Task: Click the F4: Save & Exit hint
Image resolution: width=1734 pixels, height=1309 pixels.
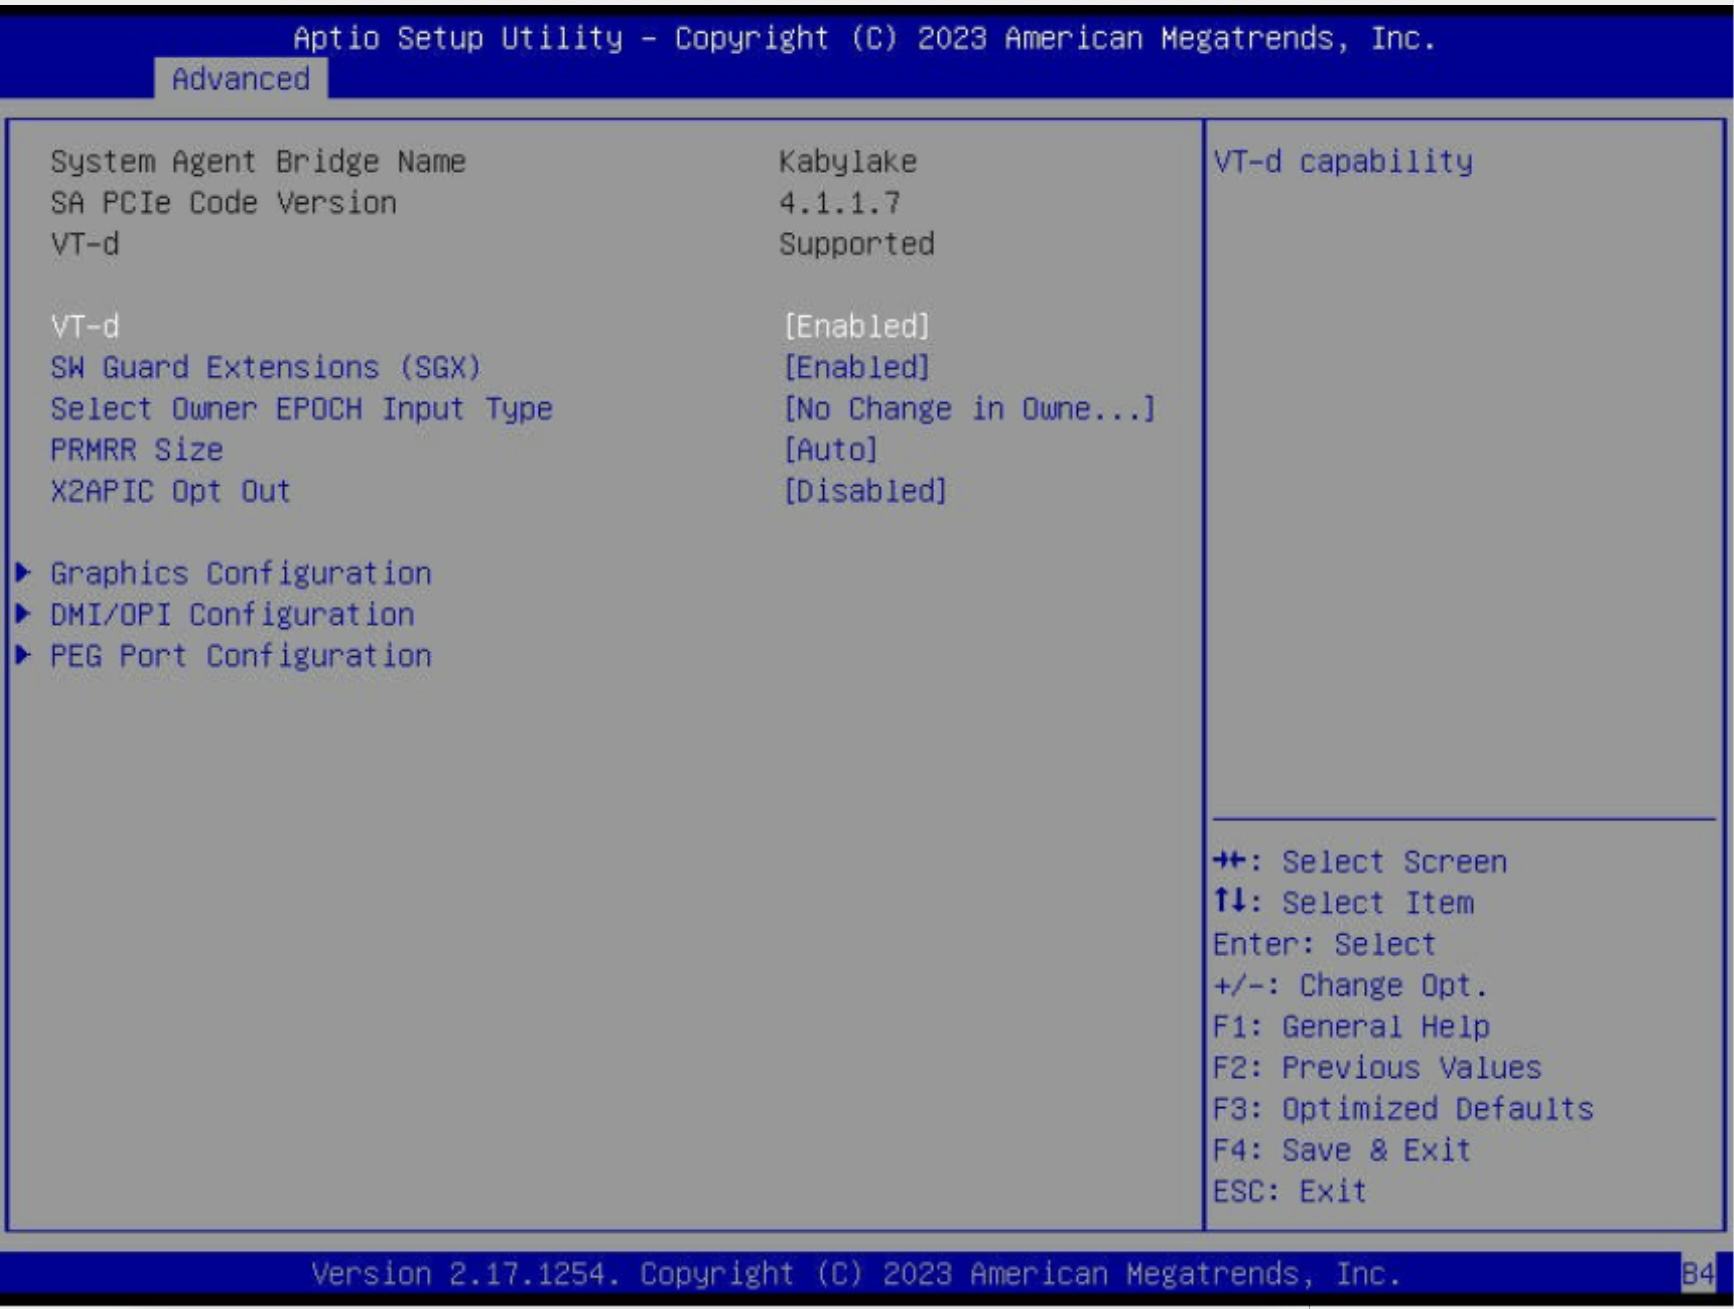Action: coord(1342,1149)
